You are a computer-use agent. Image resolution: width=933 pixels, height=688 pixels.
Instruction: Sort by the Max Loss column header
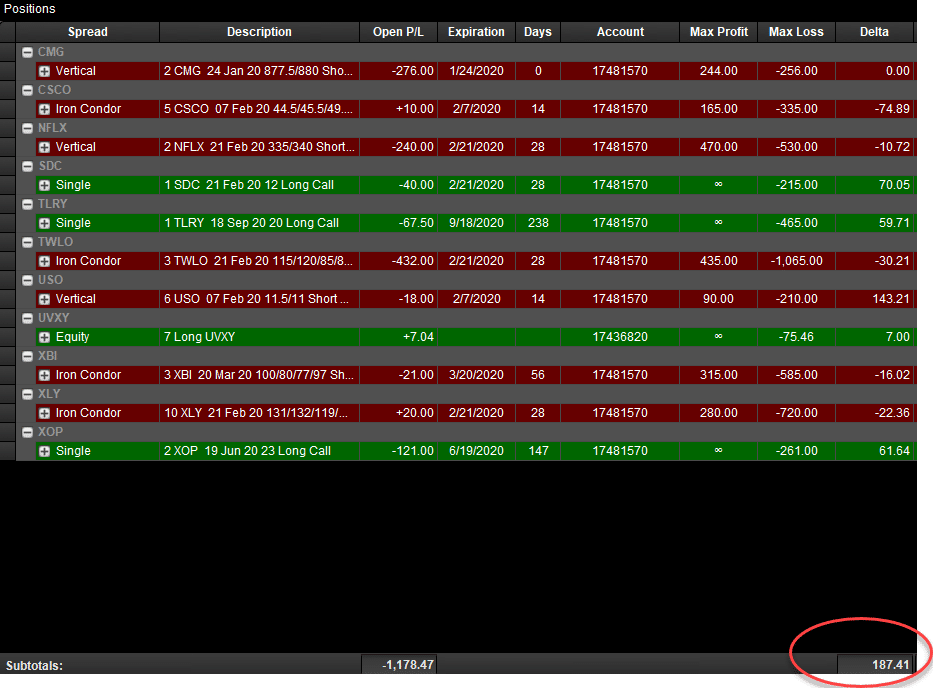click(x=796, y=32)
